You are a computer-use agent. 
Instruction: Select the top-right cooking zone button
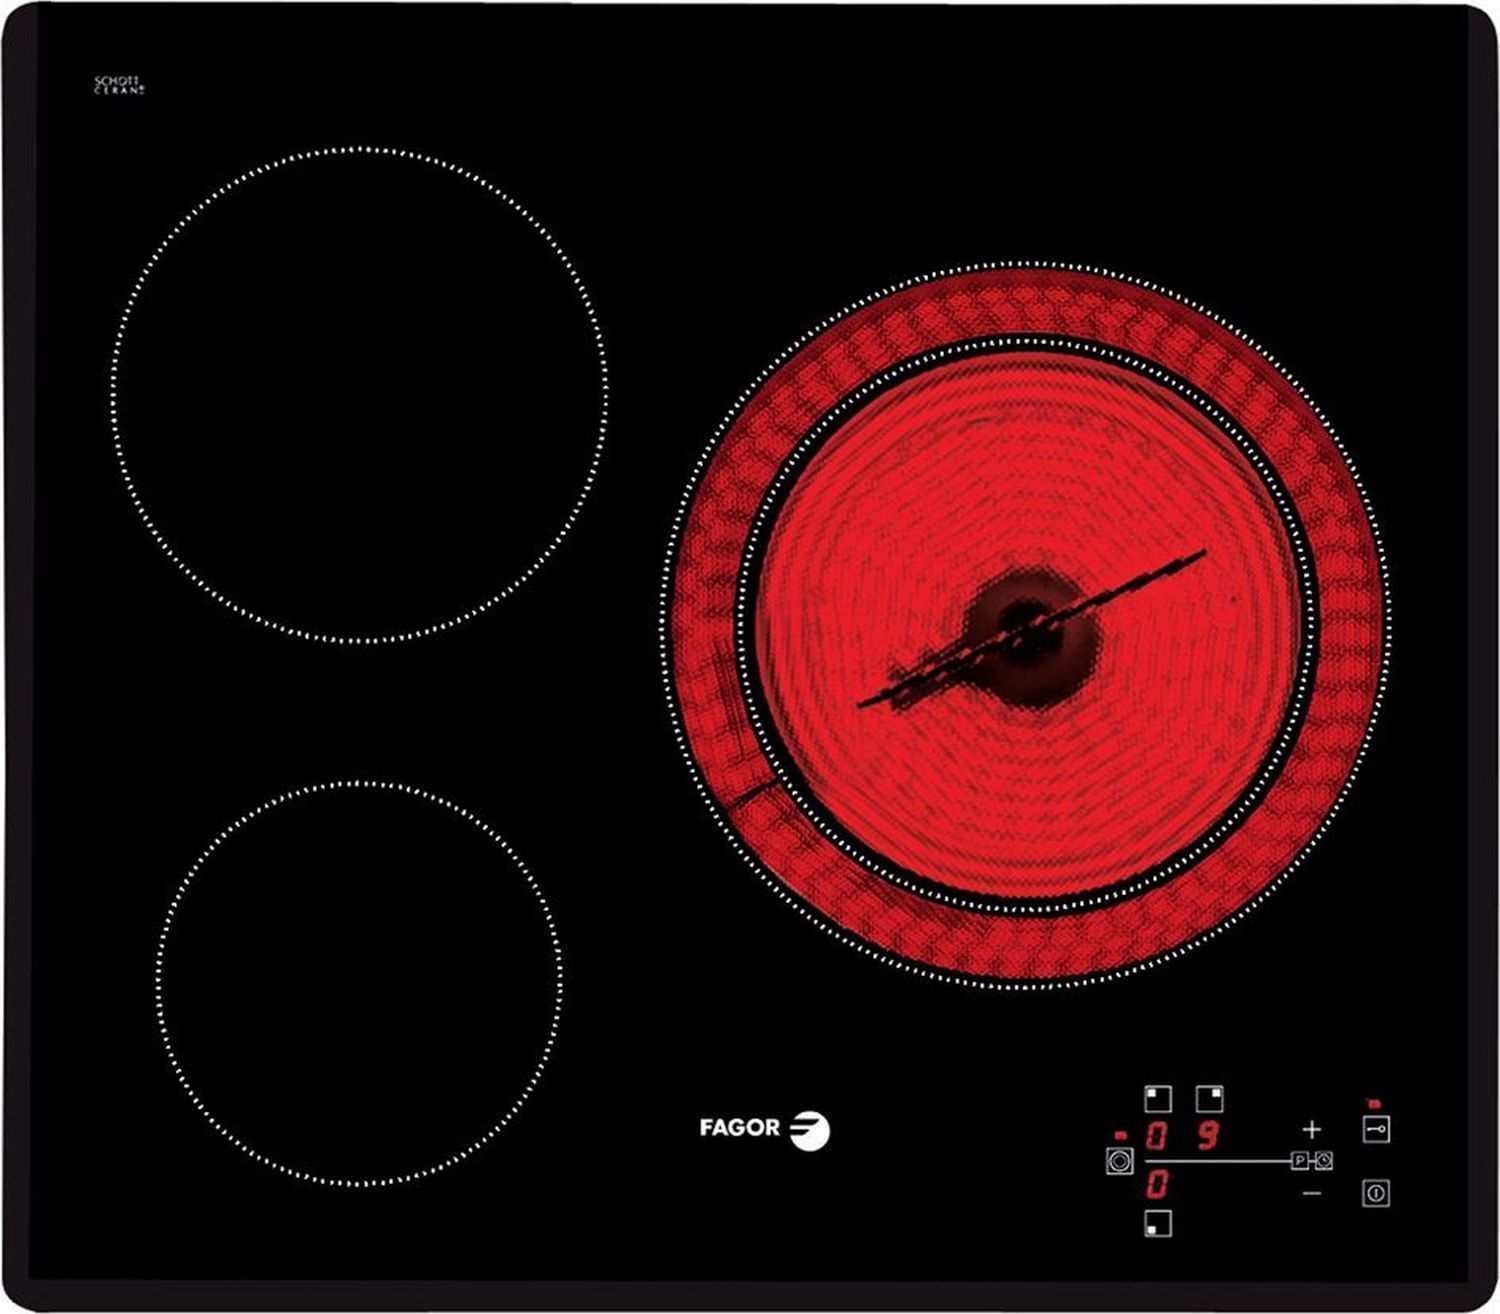pos(1210,1099)
